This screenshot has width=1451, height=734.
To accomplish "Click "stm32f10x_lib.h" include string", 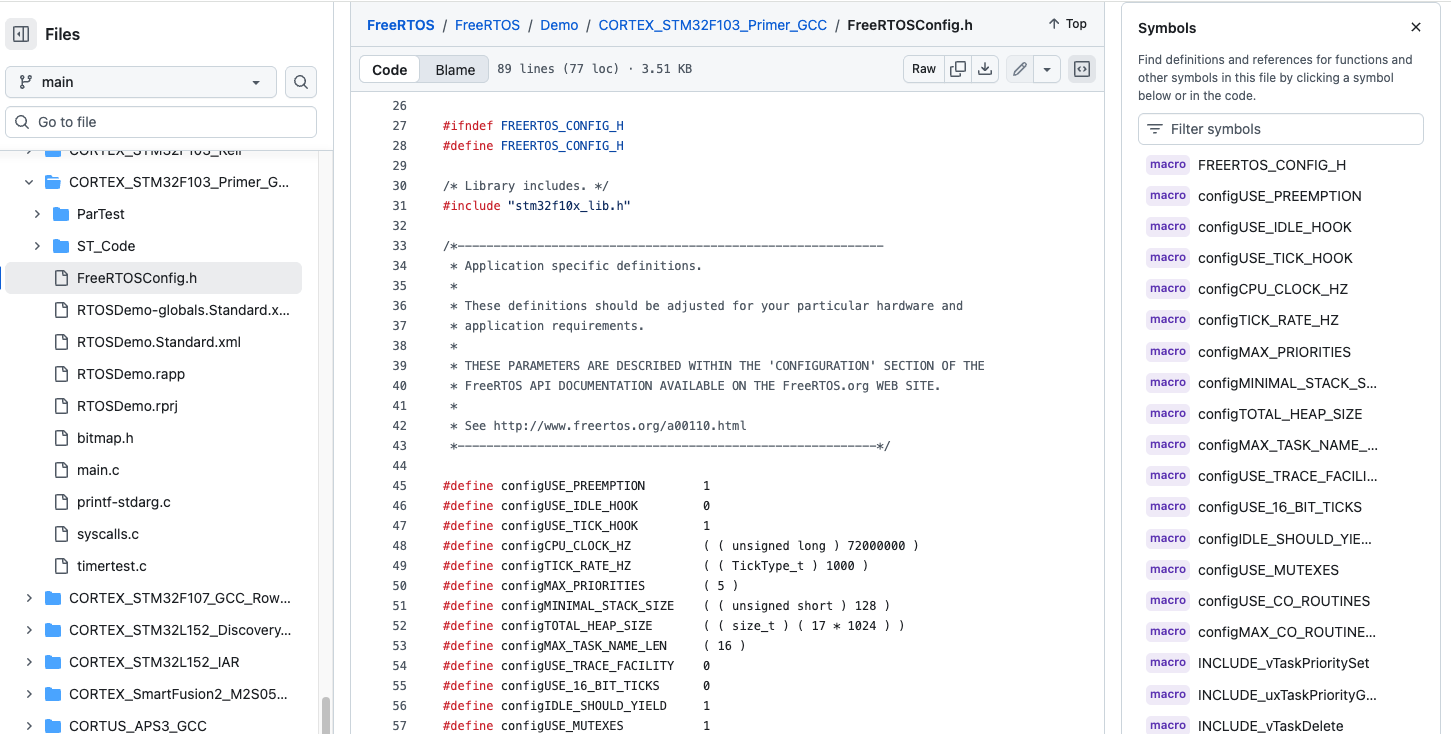I will click(569, 206).
